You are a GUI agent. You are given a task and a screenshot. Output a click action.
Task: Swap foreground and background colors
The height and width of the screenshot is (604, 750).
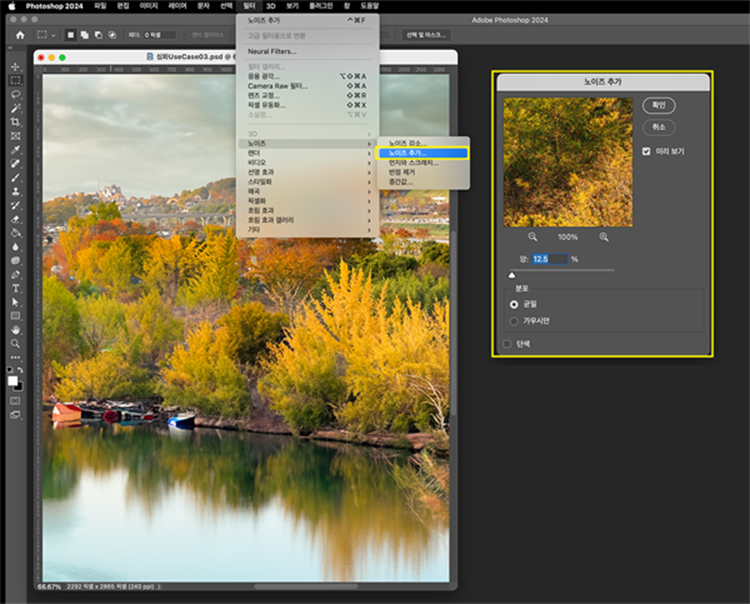point(20,370)
